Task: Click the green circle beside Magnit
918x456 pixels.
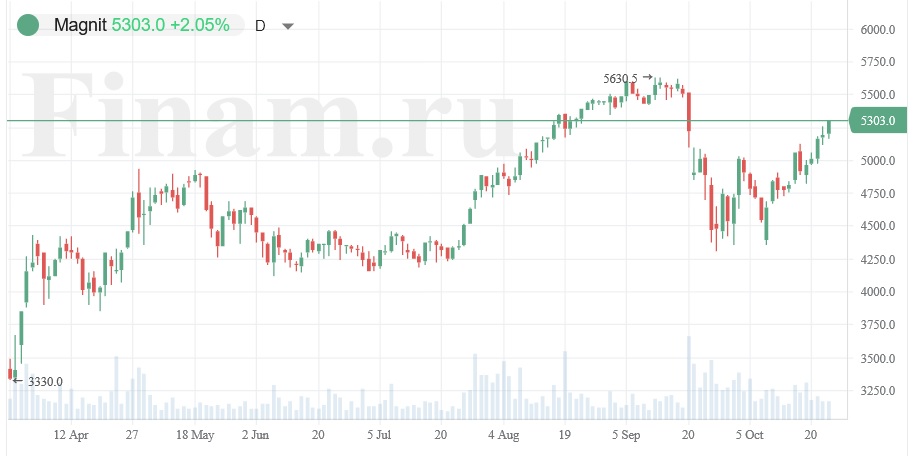Action: click(x=28, y=25)
